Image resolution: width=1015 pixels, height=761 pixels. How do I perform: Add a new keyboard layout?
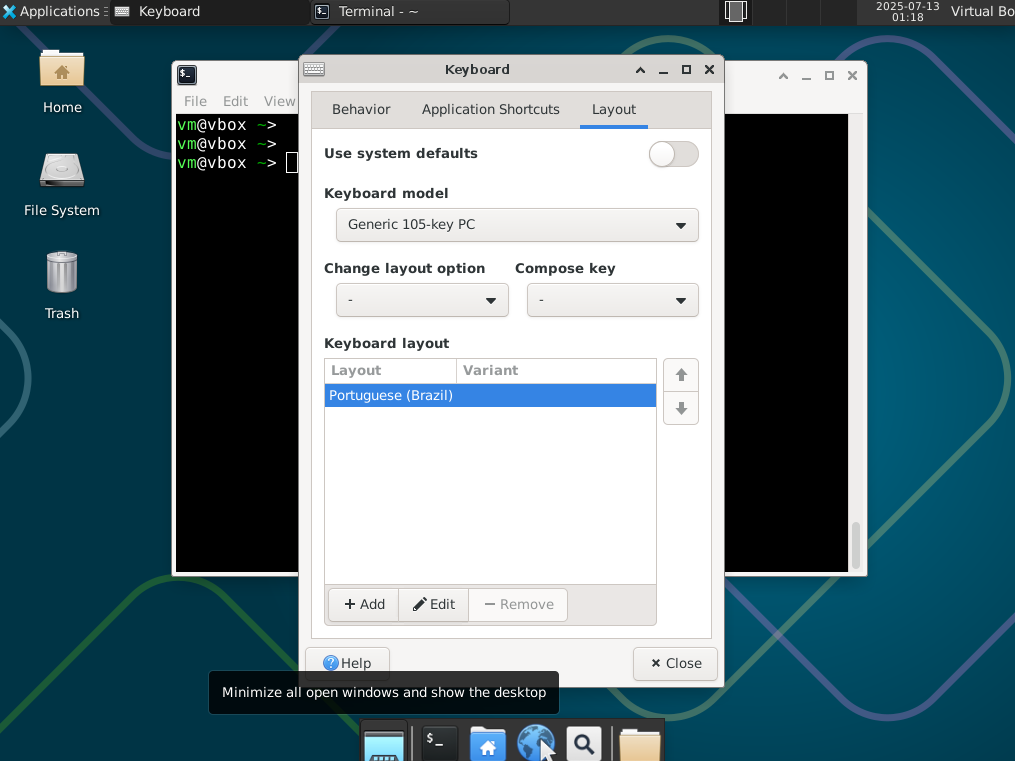pos(364,604)
